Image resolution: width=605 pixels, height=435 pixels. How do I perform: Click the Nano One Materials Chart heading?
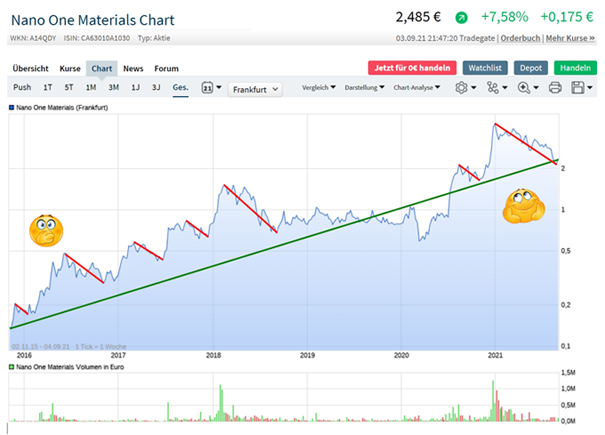(93, 20)
